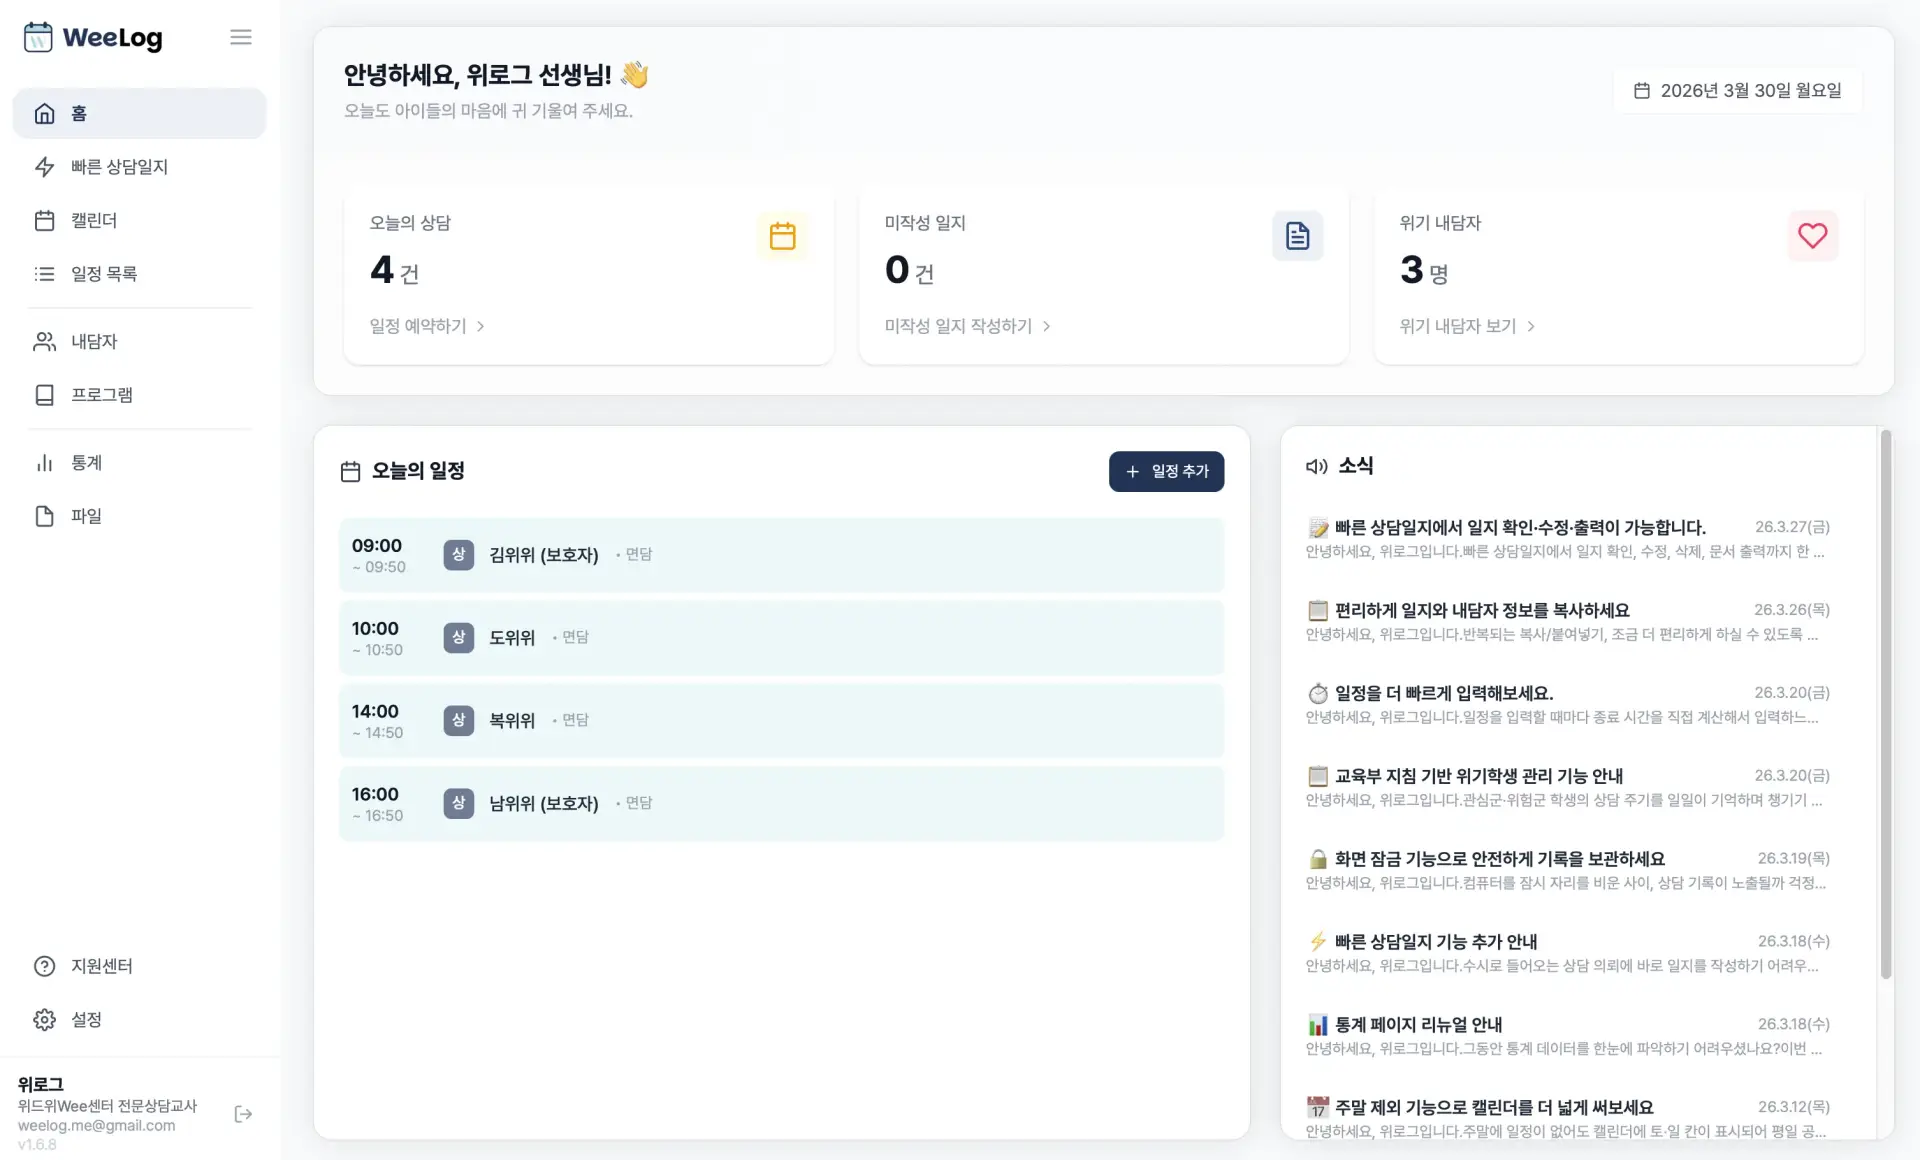1920x1160 pixels.
Task: Click the 상 badge on 도위위 appointment
Action: point(458,637)
